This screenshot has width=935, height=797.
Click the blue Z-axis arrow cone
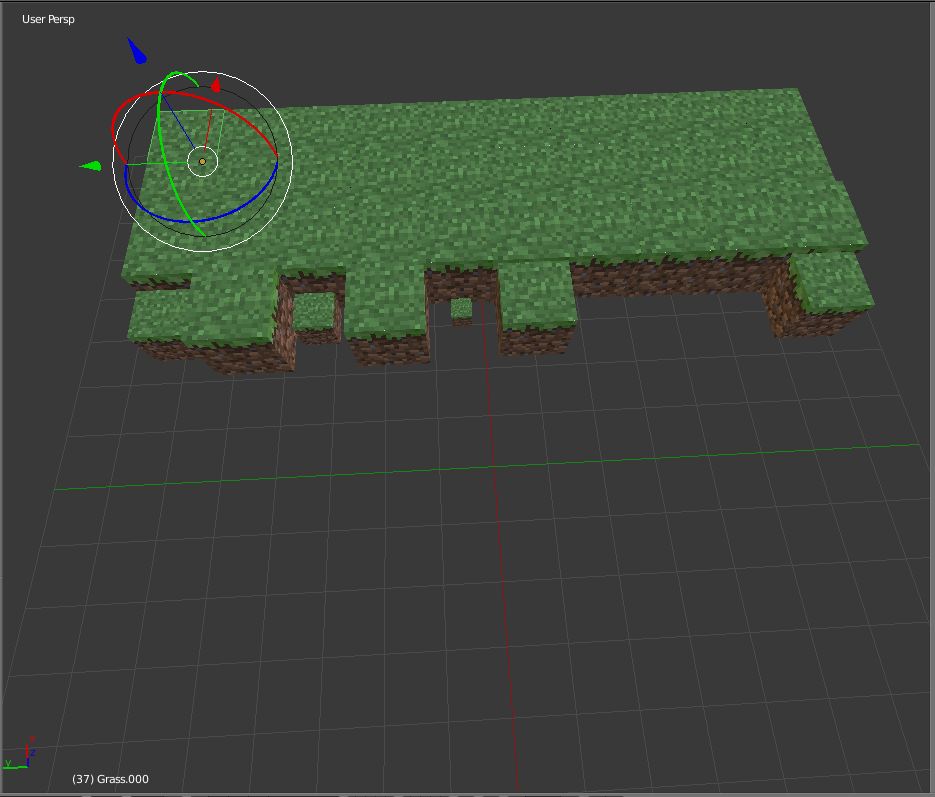tap(137, 51)
